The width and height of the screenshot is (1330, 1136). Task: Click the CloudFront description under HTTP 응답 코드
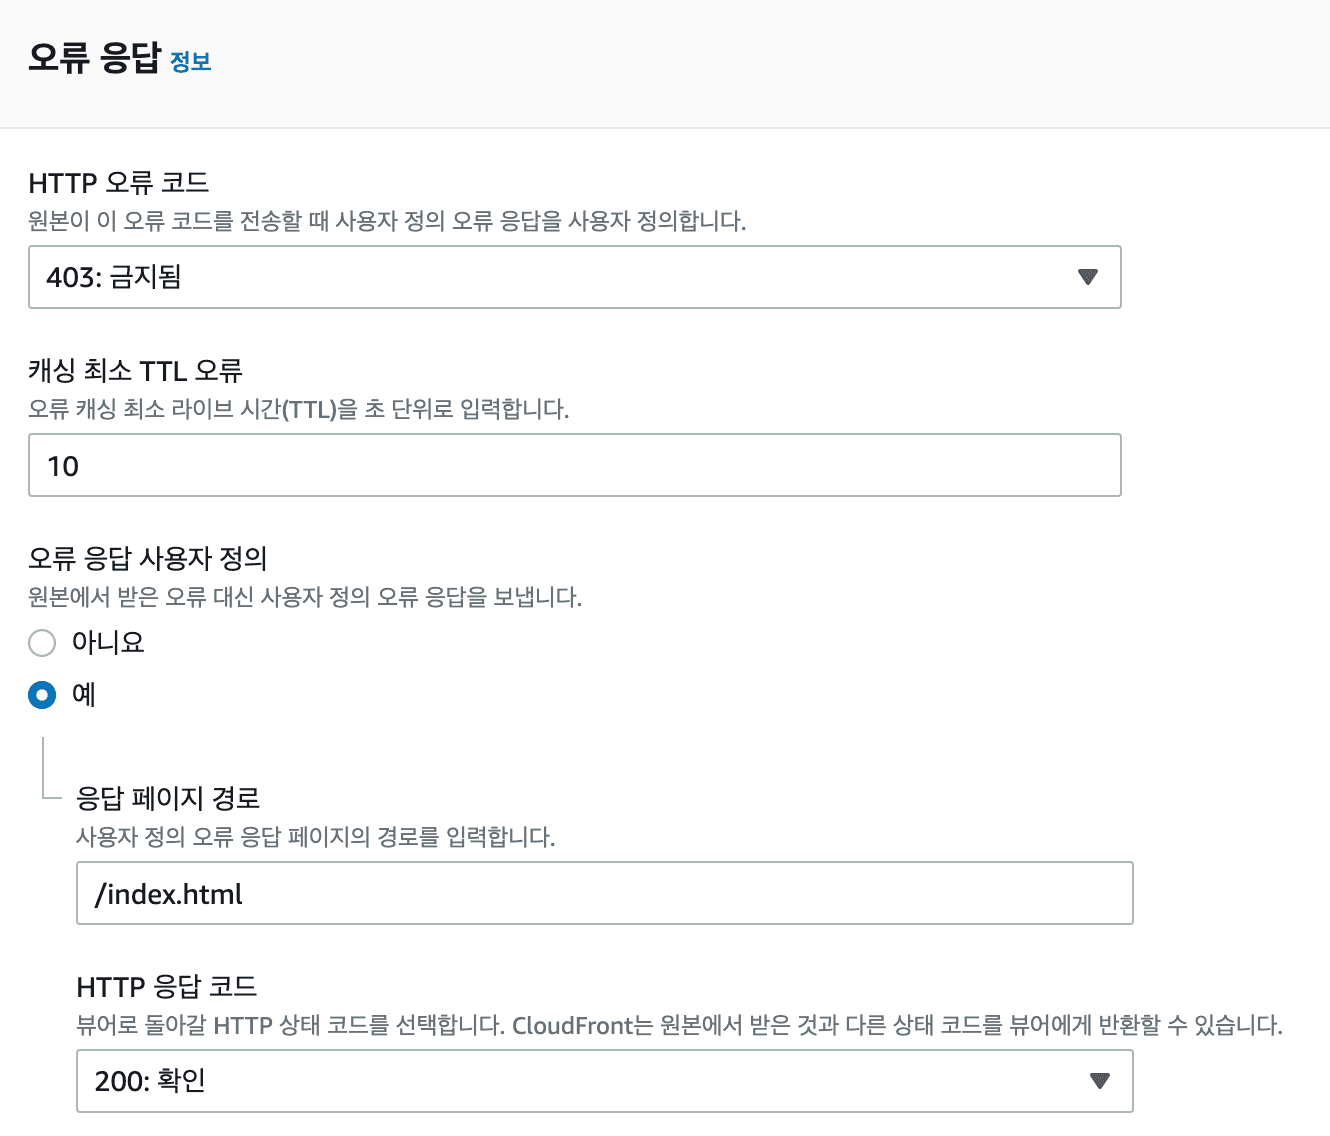[x=679, y=1025]
